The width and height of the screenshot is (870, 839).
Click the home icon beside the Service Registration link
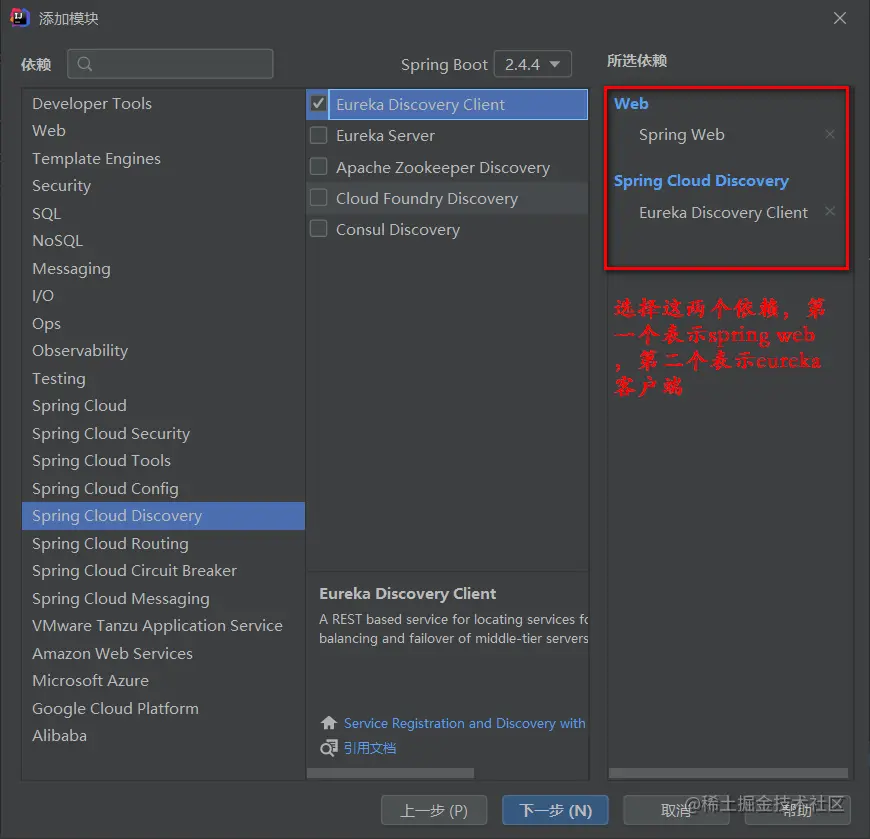(x=328, y=722)
